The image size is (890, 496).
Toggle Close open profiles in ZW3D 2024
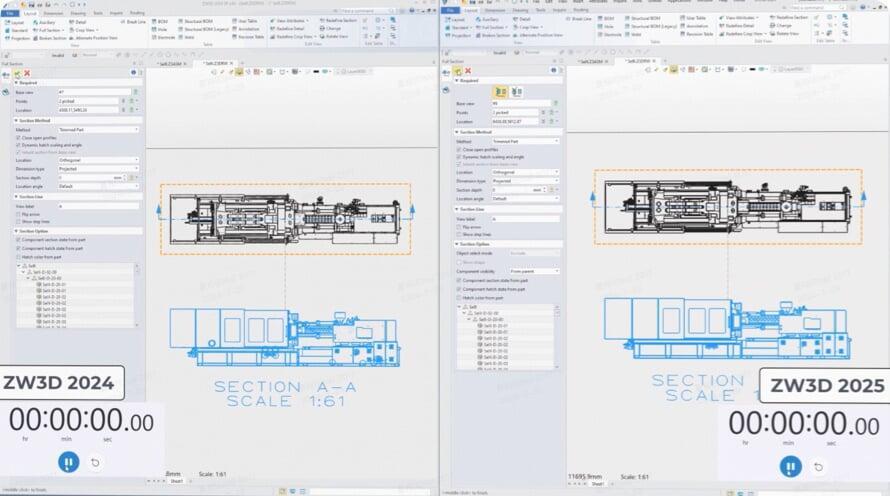19,138
